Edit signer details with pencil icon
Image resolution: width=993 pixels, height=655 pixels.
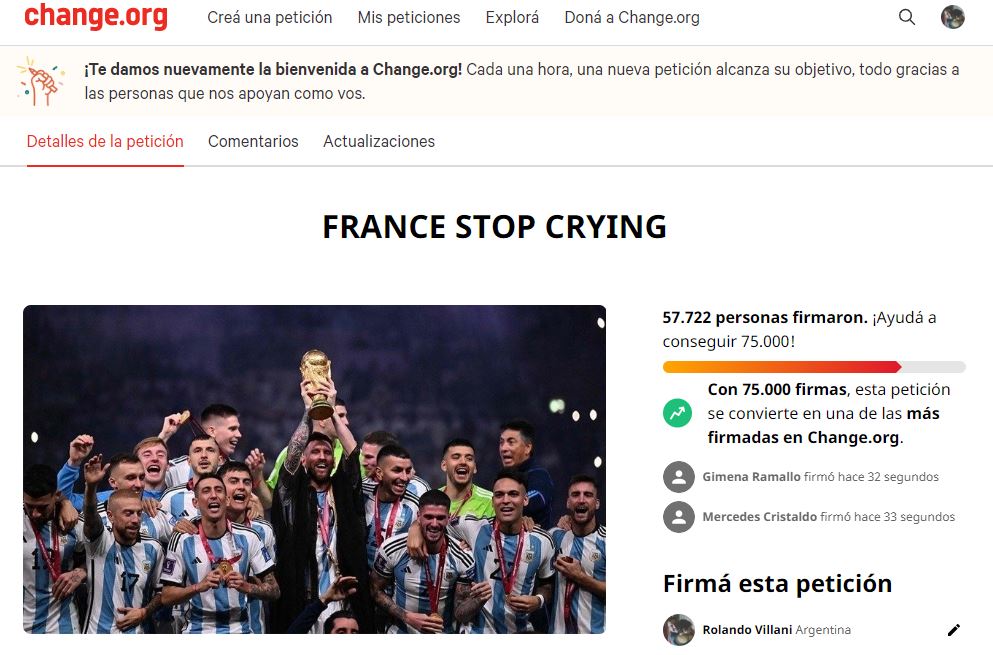point(954,630)
